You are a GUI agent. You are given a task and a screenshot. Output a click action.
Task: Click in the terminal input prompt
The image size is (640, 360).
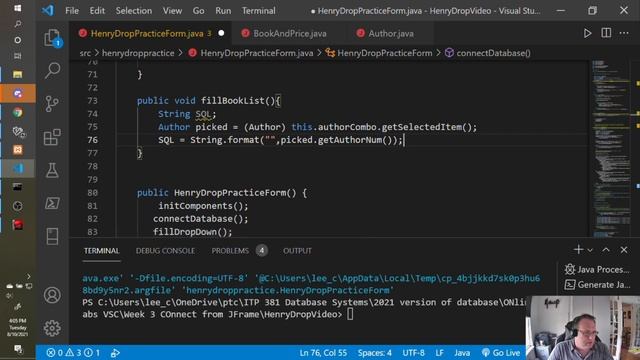coord(350,314)
